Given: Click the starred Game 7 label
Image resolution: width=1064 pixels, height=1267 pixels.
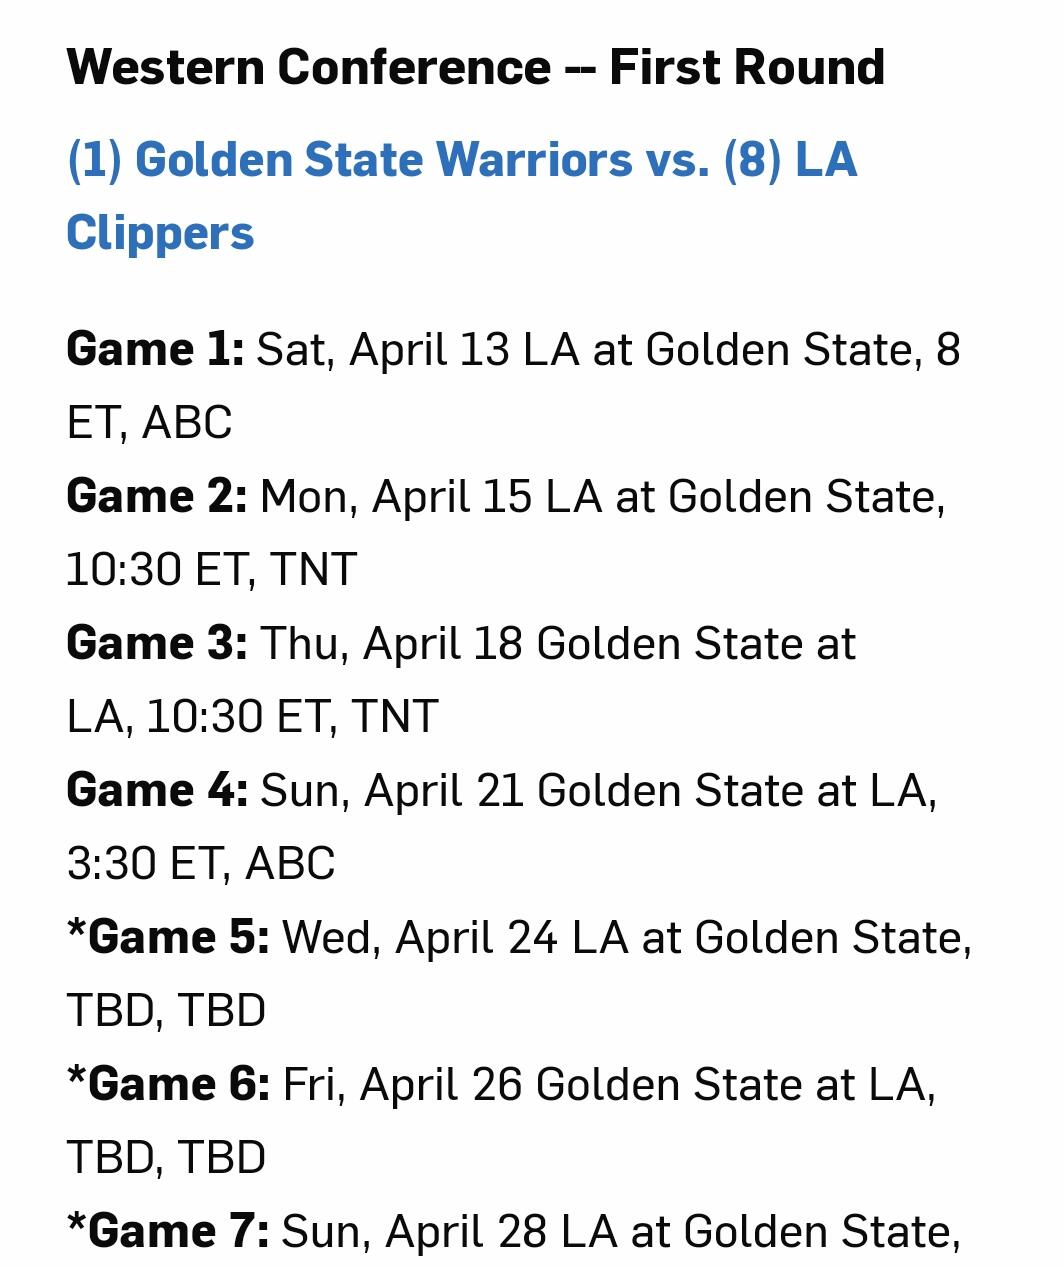Looking at the screenshot, I should [x=168, y=1232].
